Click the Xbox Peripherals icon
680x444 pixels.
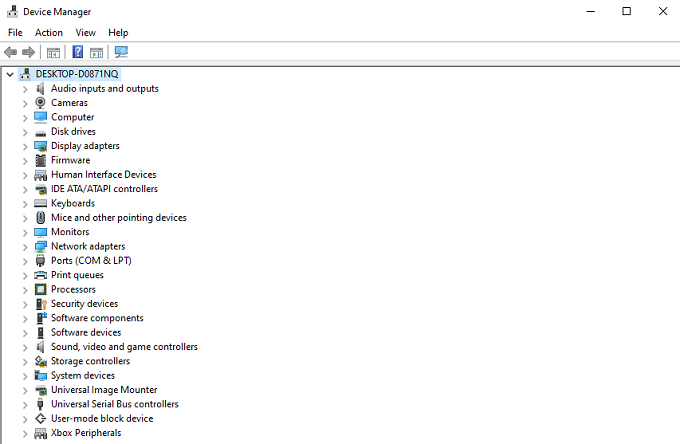[x=40, y=433]
